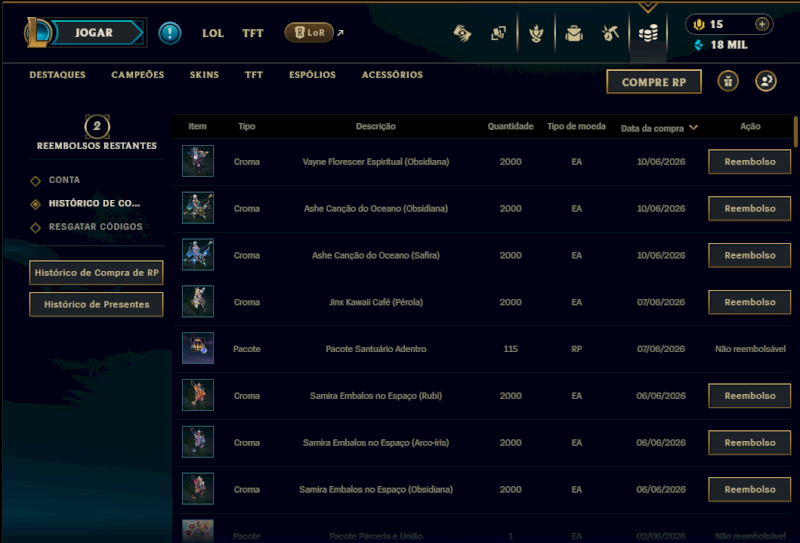The image size is (800, 543).
Task: Open the LoR external launcher badge
Action: coord(309,33)
